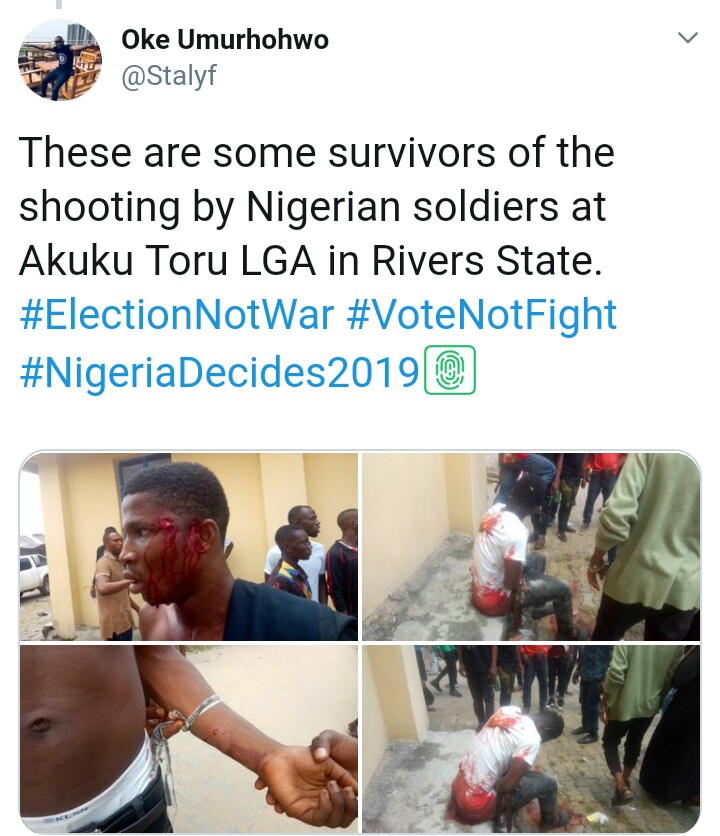Select the #NigeriaDecides2019 hashtag
Viewport: 720px width, 836px height.
tap(219, 371)
